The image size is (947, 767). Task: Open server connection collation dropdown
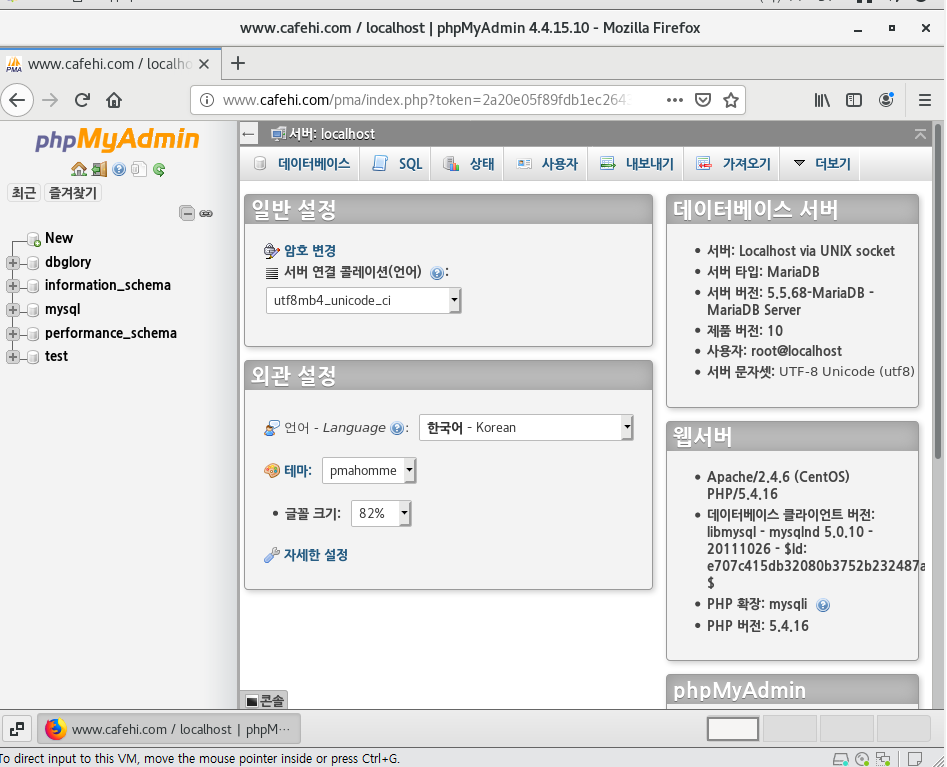click(x=364, y=300)
